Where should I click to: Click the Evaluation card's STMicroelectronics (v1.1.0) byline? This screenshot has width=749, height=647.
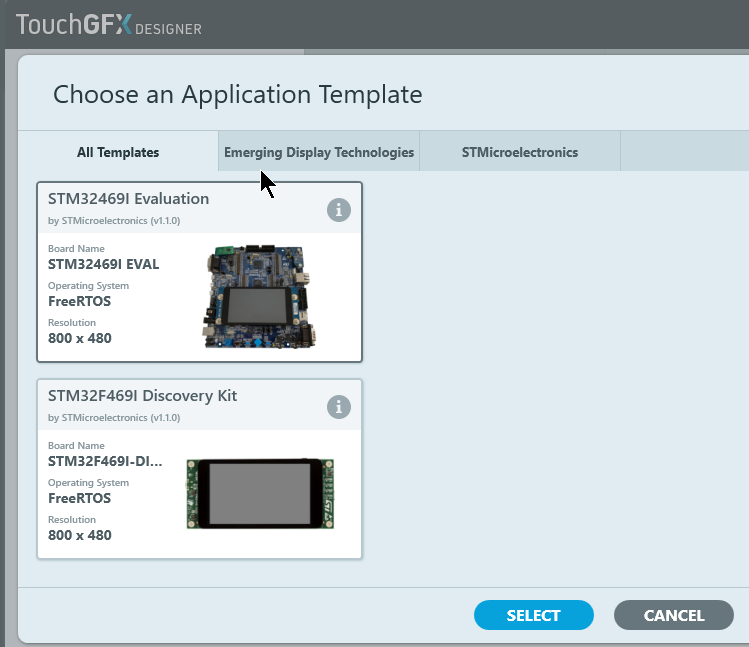pos(114,221)
